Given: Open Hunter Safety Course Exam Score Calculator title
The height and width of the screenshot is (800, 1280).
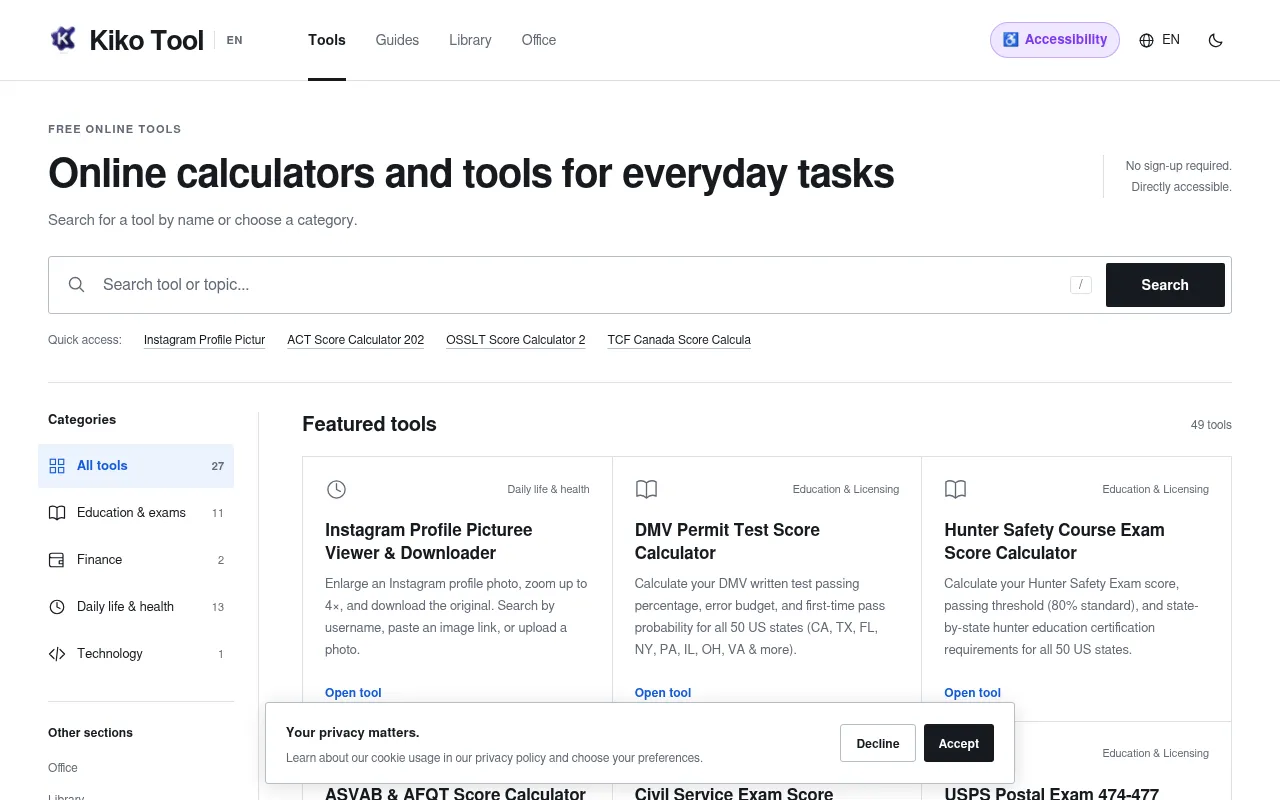Looking at the screenshot, I should [x=1054, y=541].
